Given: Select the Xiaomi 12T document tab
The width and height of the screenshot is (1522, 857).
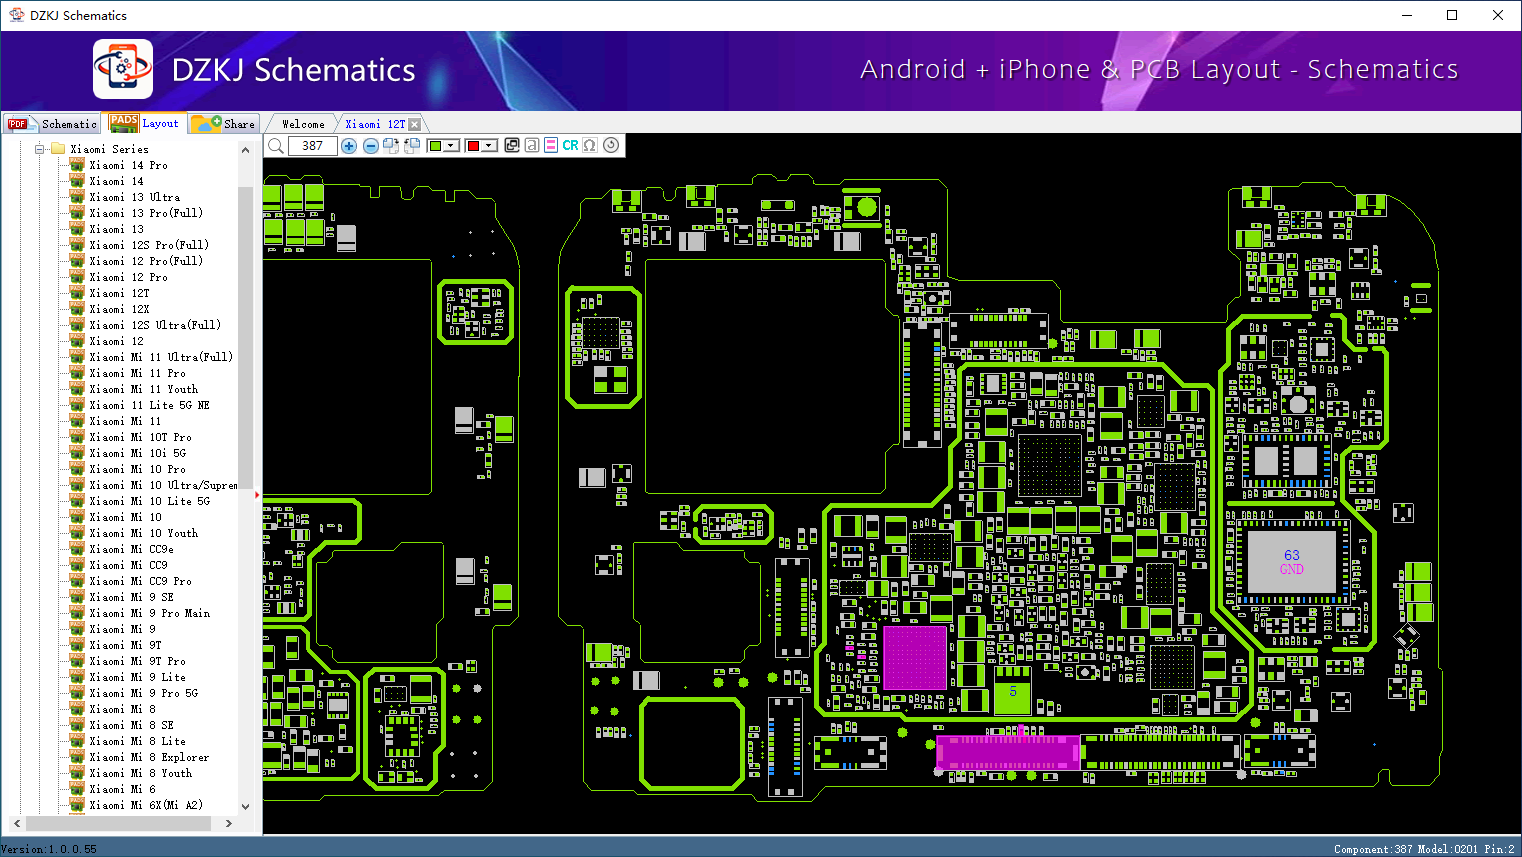Looking at the screenshot, I should [x=375, y=124].
